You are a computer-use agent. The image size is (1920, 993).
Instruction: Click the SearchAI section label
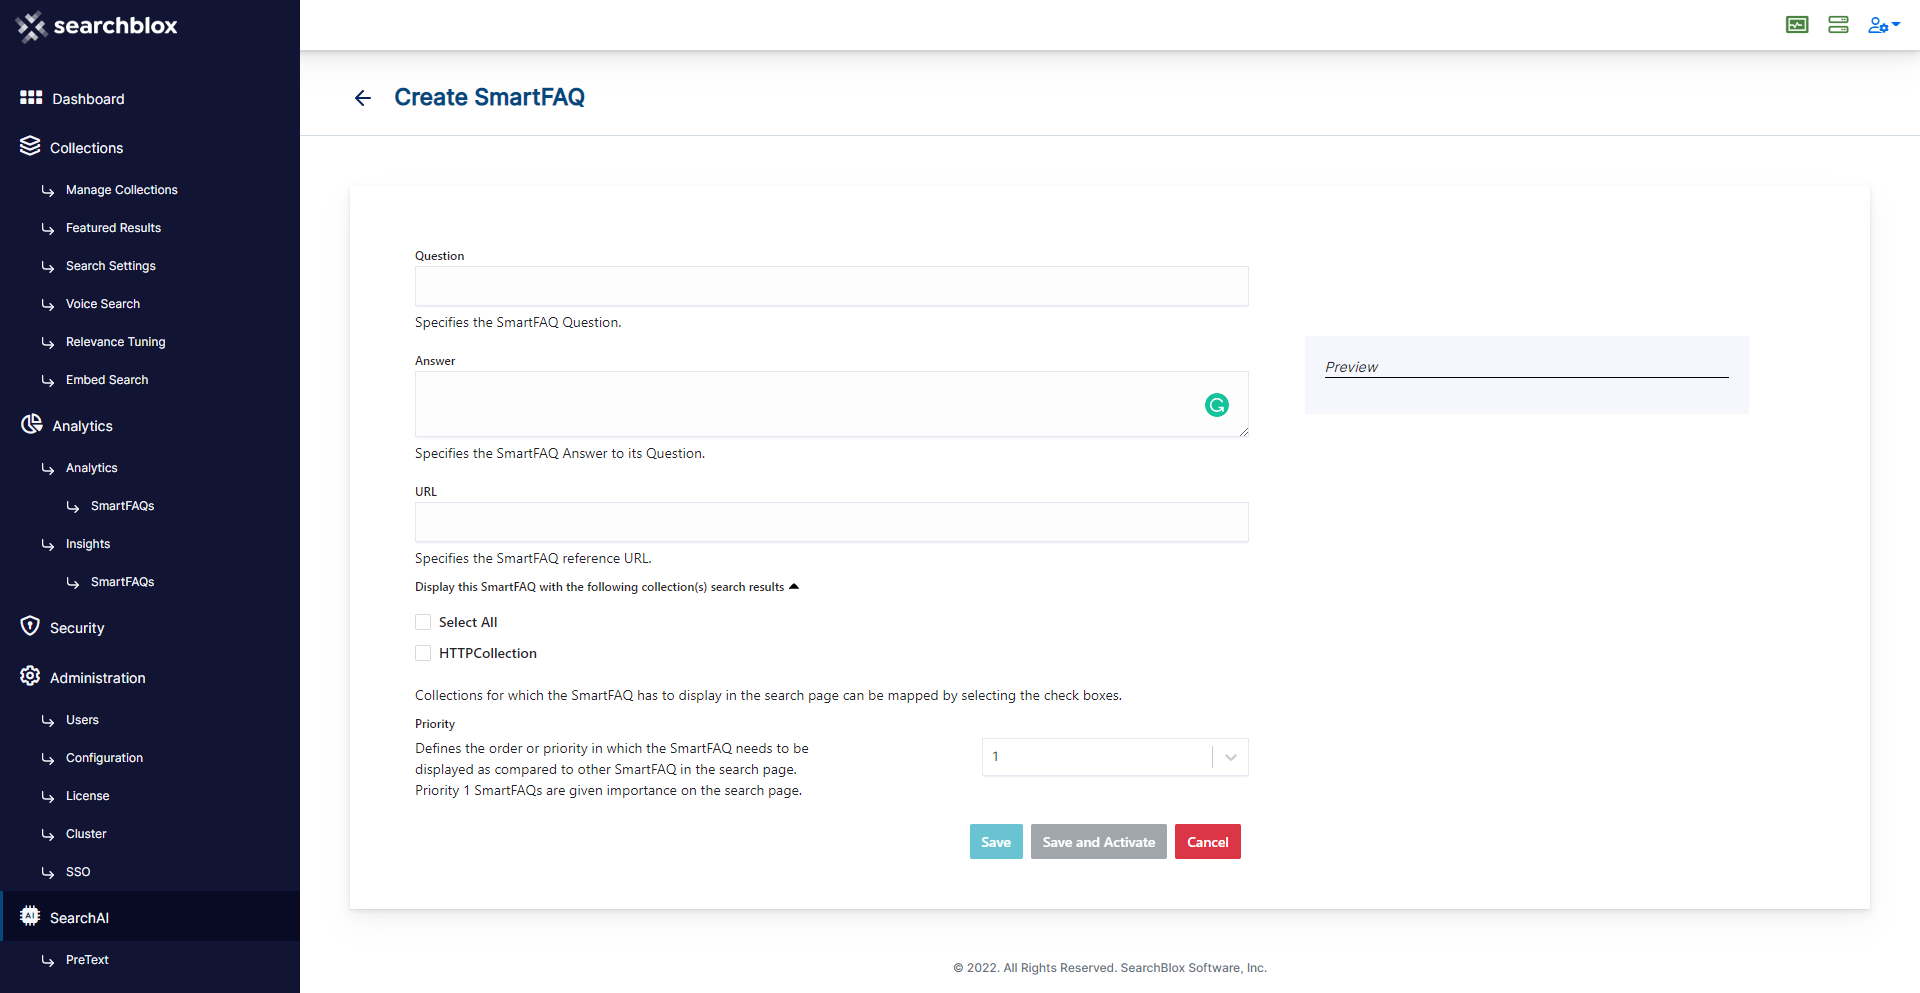pos(80,918)
